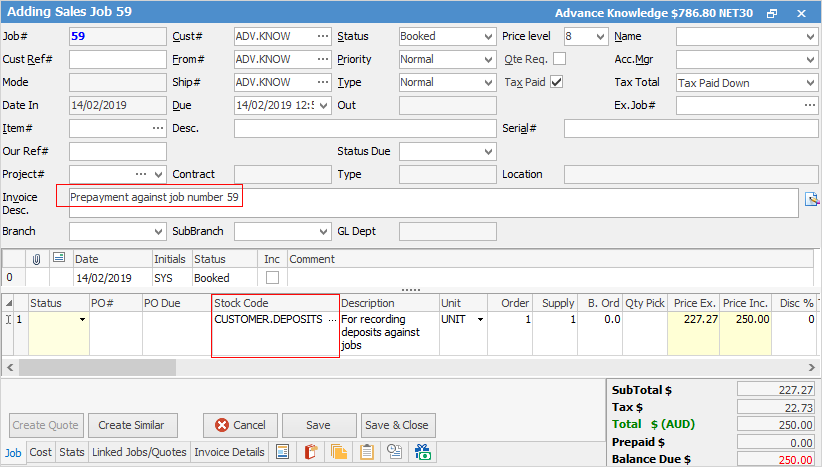
Task: Click the Create Similar button
Action: point(132,425)
